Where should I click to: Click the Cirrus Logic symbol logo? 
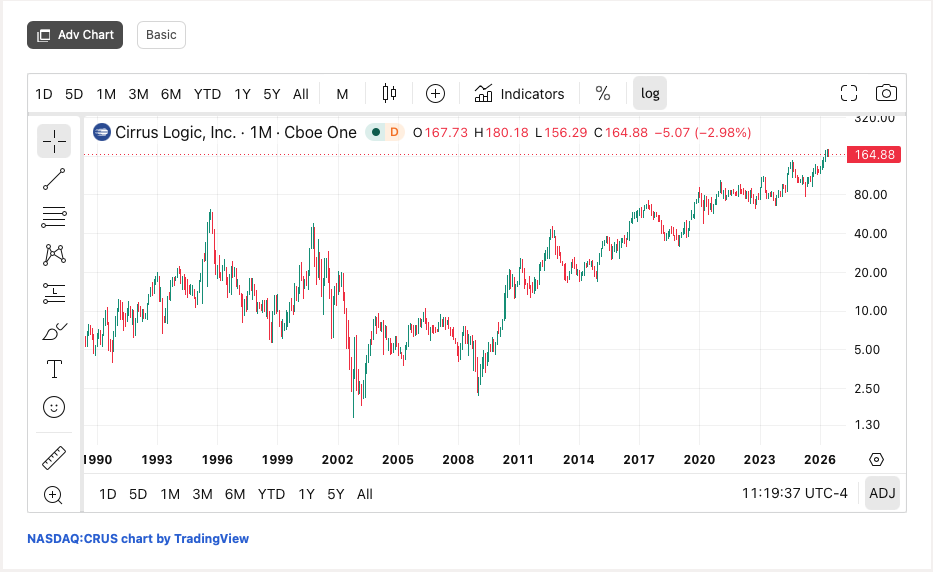102,132
